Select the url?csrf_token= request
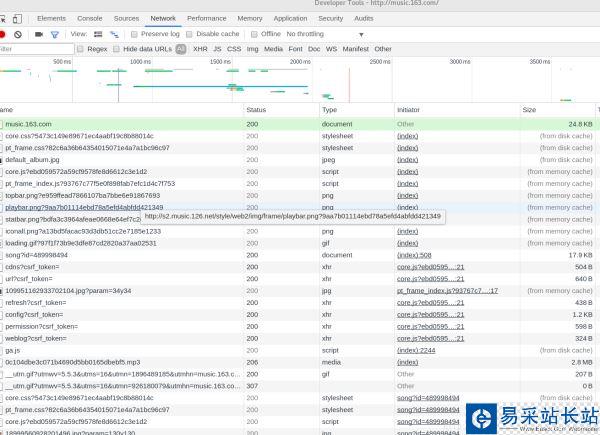 298,279
